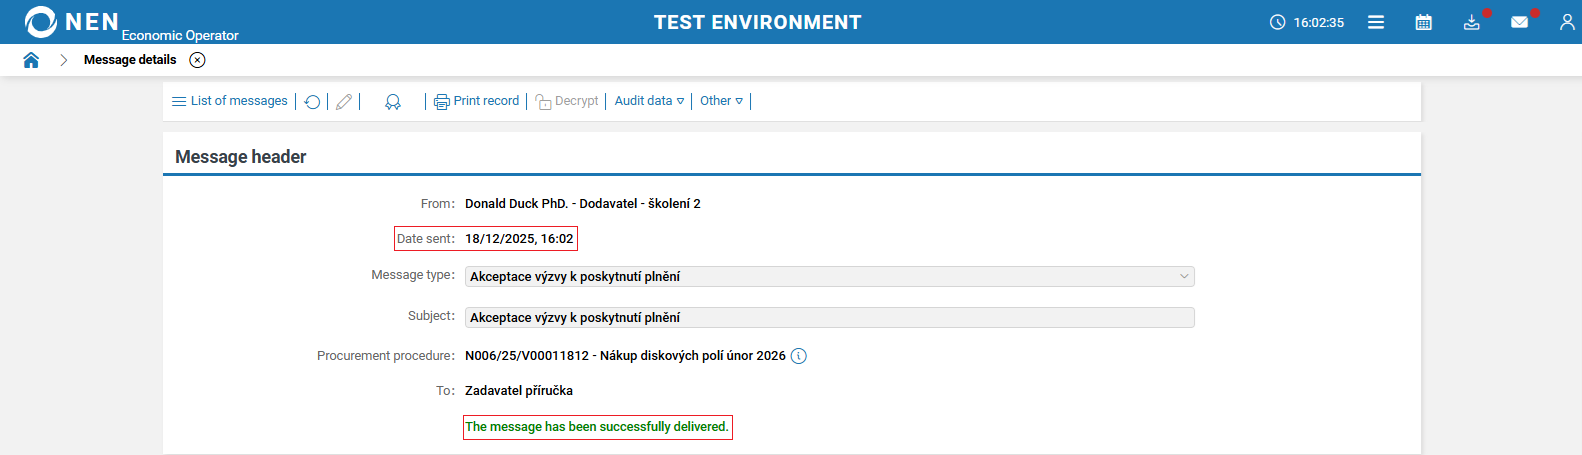Open the mail envelope notifications

pos(1520,22)
